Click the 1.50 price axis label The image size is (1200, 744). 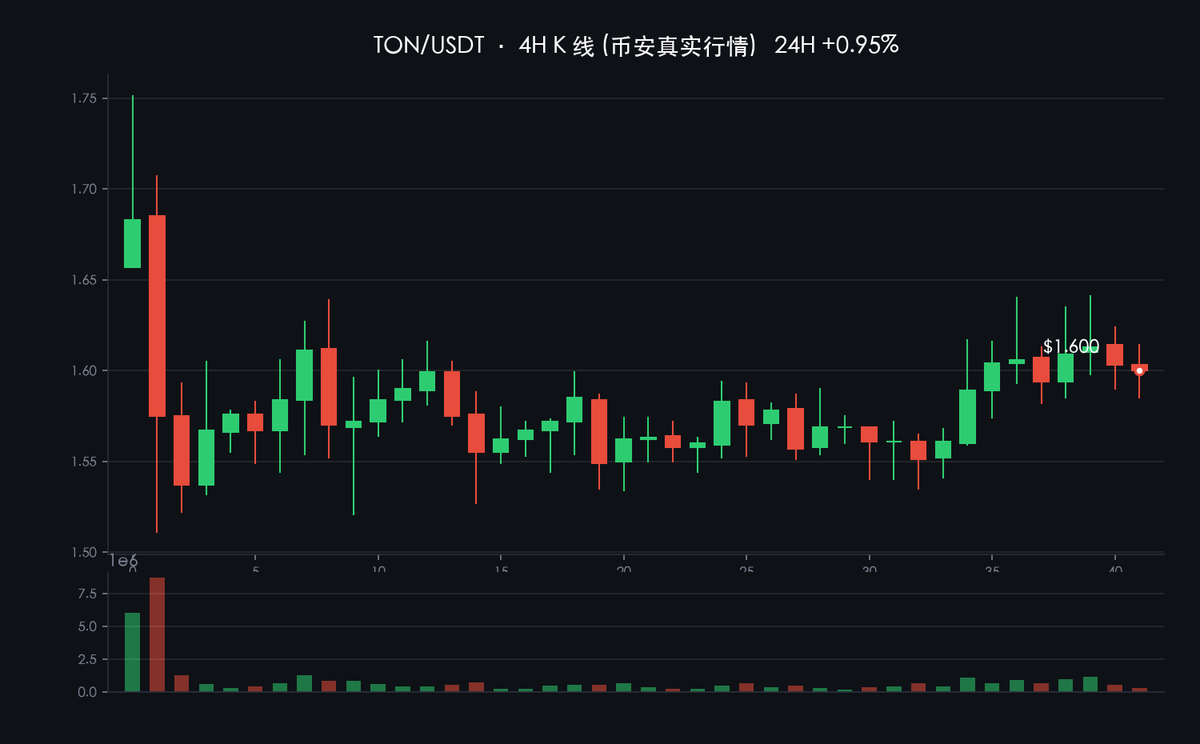[x=84, y=553]
